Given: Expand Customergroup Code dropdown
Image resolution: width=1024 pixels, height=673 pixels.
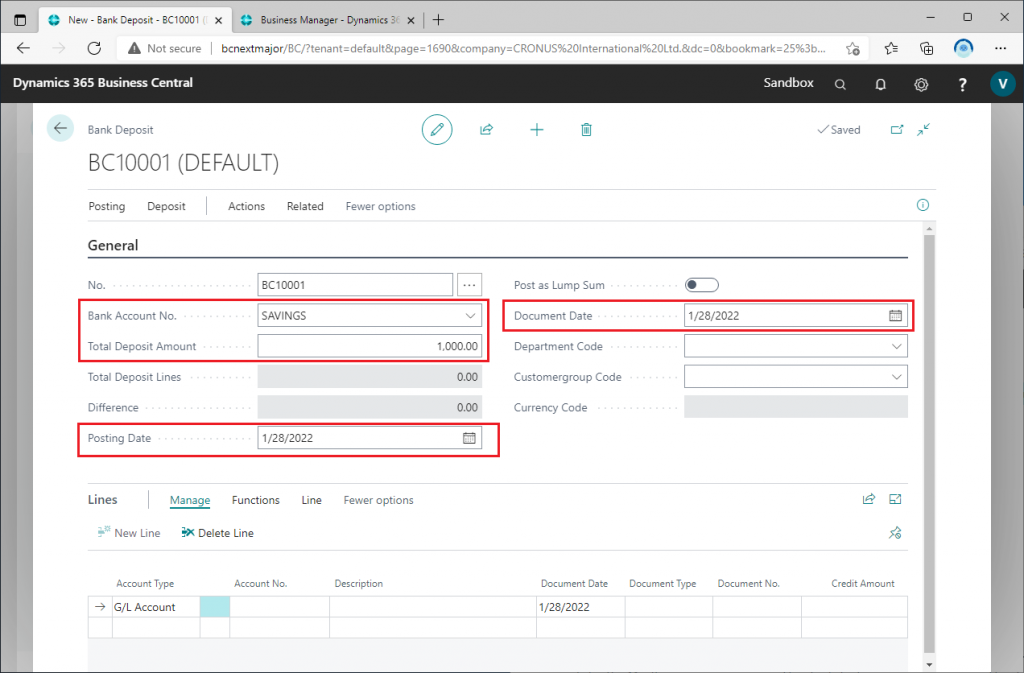Looking at the screenshot, I should [x=896, y=377].
